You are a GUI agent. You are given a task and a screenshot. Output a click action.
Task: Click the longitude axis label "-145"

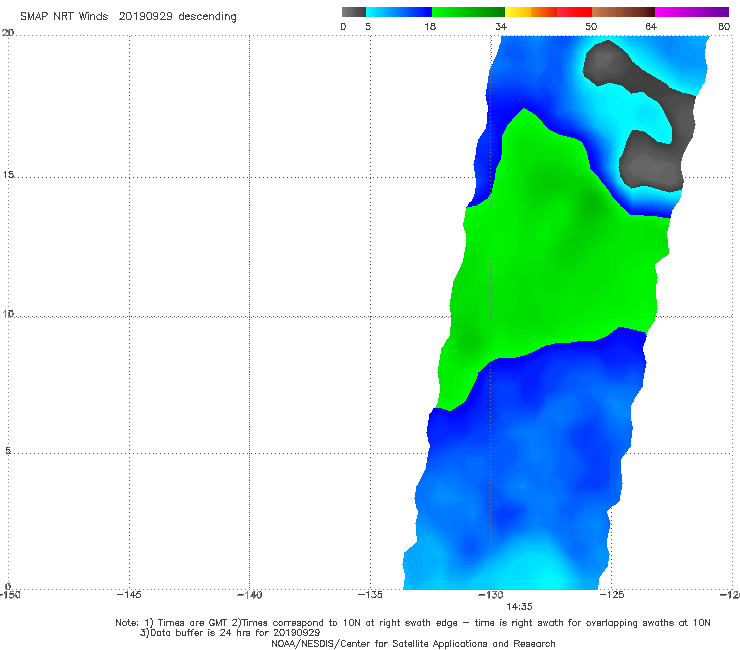pos(129,595)
